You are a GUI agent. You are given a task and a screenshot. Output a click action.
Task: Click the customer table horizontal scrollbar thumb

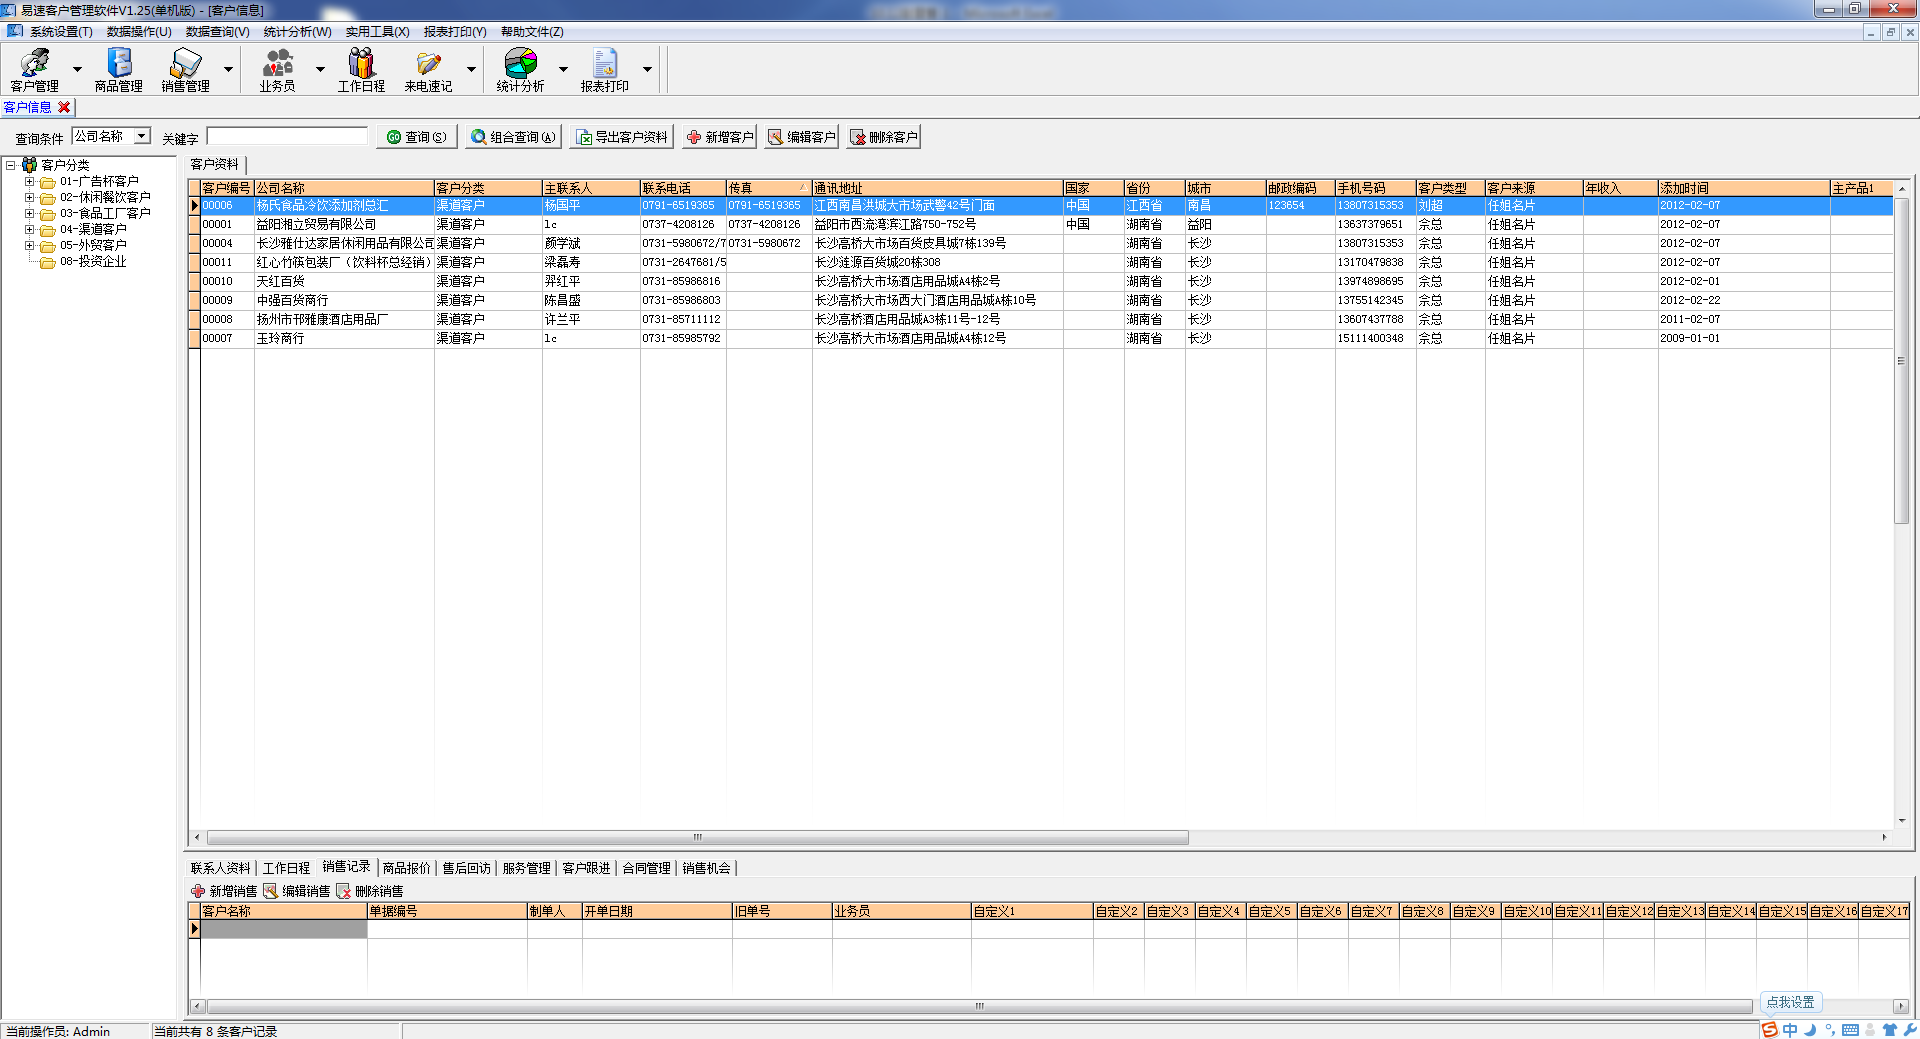[x=698, y=837]
